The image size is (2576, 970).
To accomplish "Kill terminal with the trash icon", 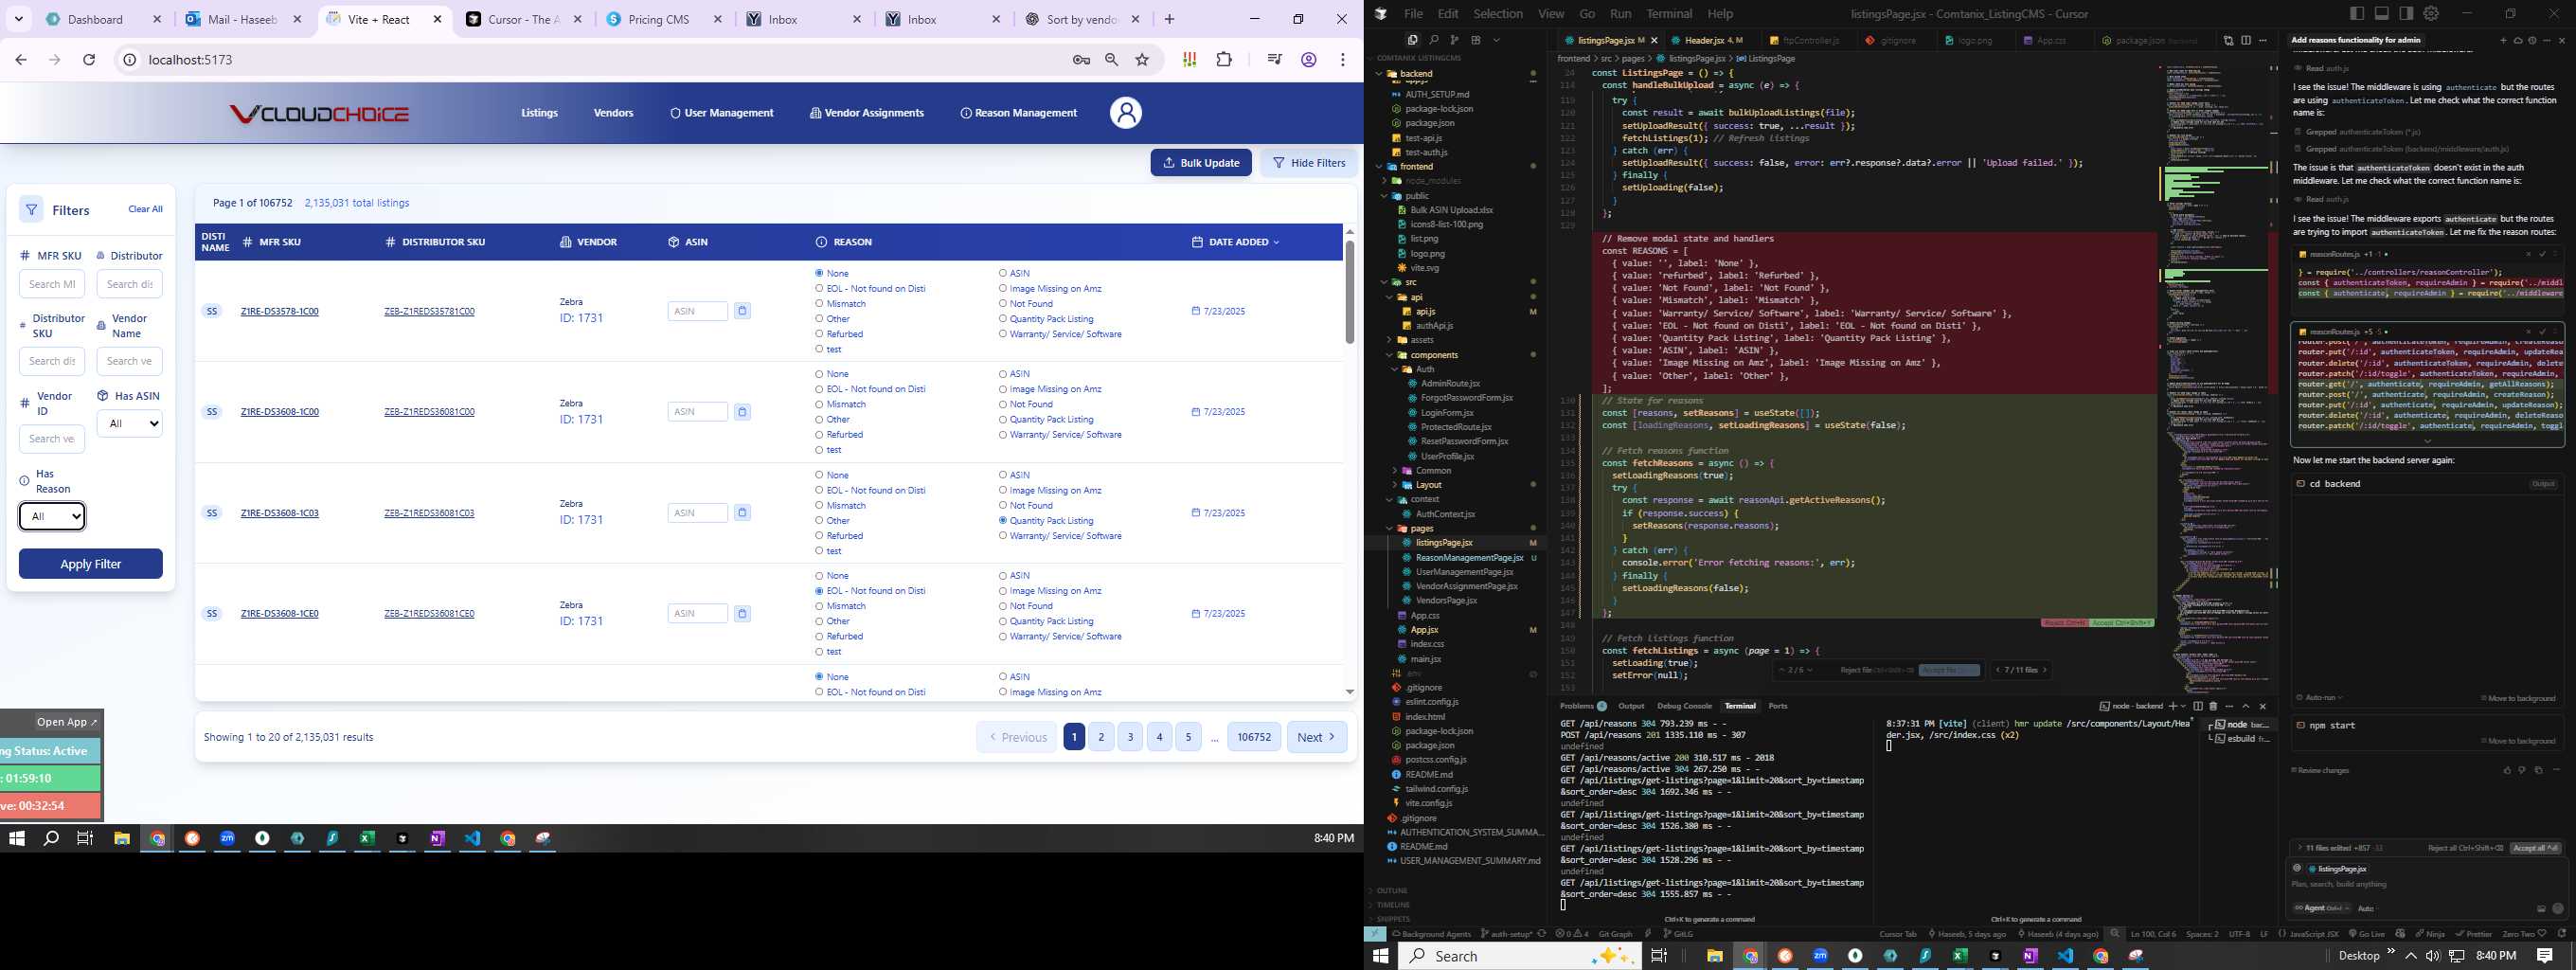I will pyautogui.click(x=2213, y=706).
